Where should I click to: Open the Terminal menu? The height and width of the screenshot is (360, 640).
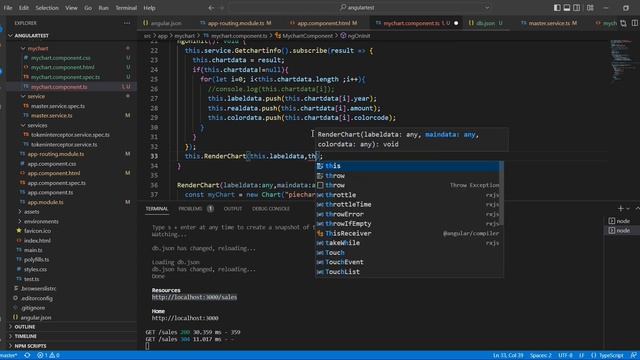coord(126,8)
